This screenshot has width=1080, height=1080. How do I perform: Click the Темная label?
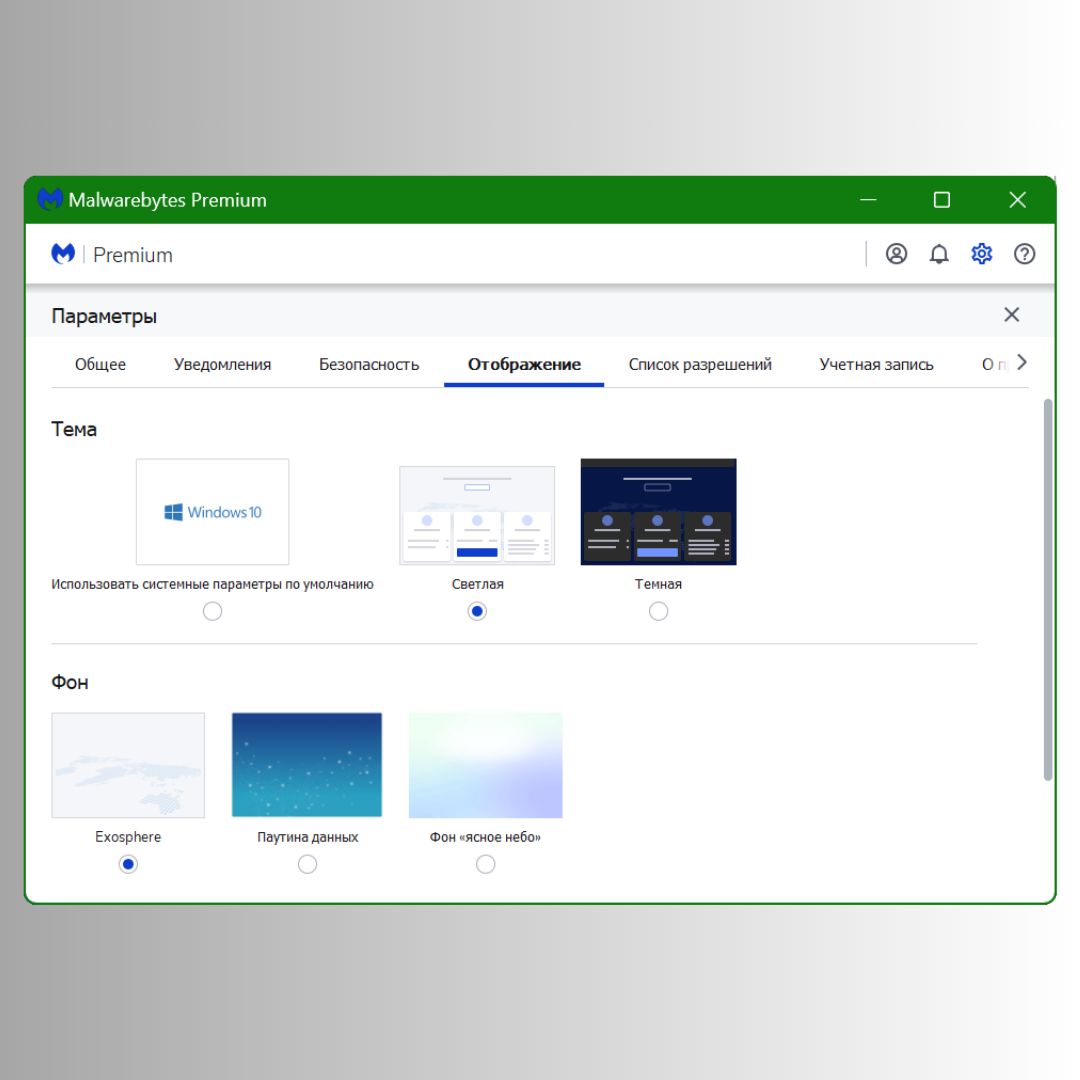658,584
